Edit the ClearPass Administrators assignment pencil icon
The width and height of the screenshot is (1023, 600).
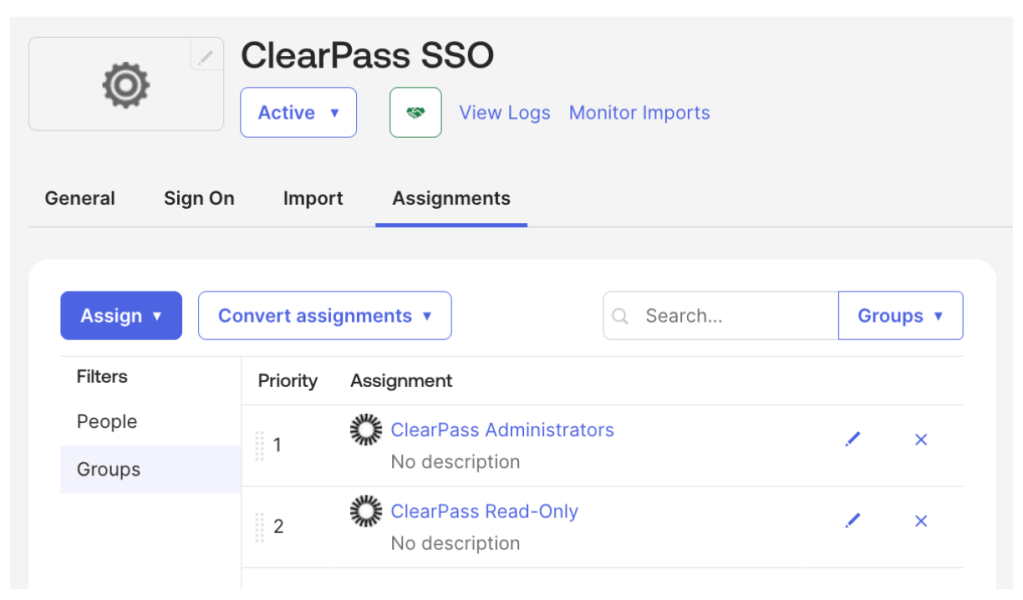852,440
